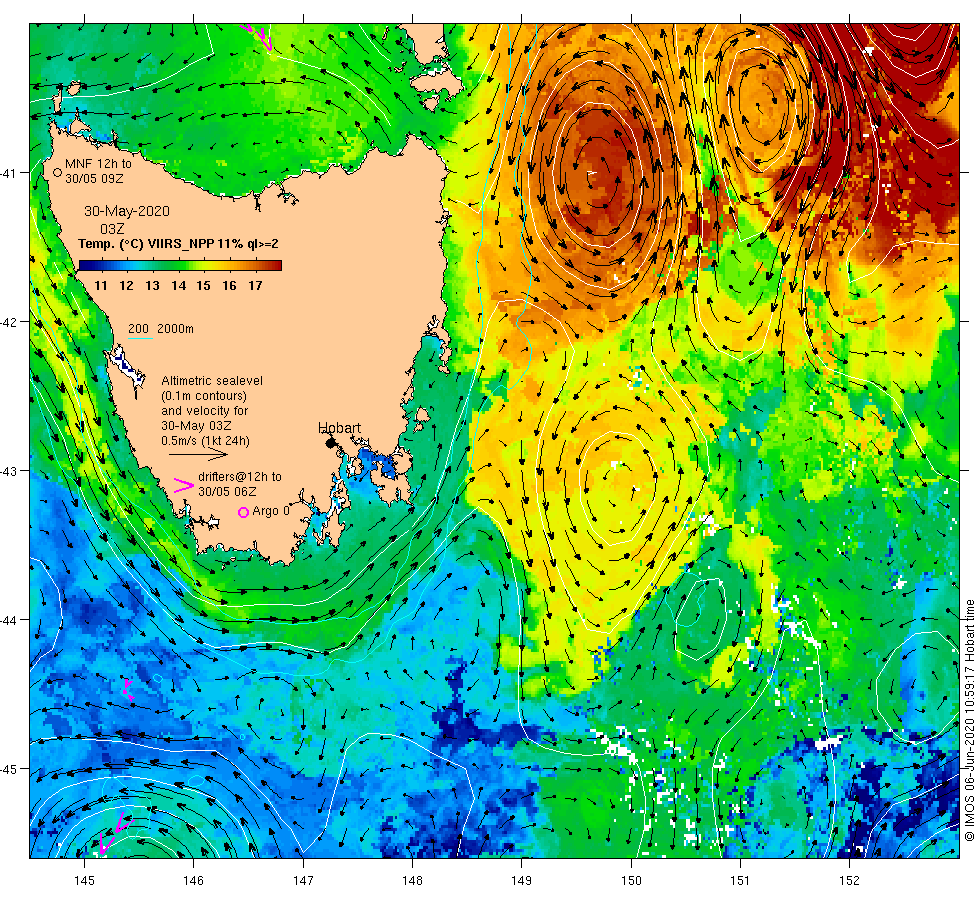Click the '(0.1m contours)' legend line
The height and width of the screenshot is (900, 980).
tap(204, 396)
